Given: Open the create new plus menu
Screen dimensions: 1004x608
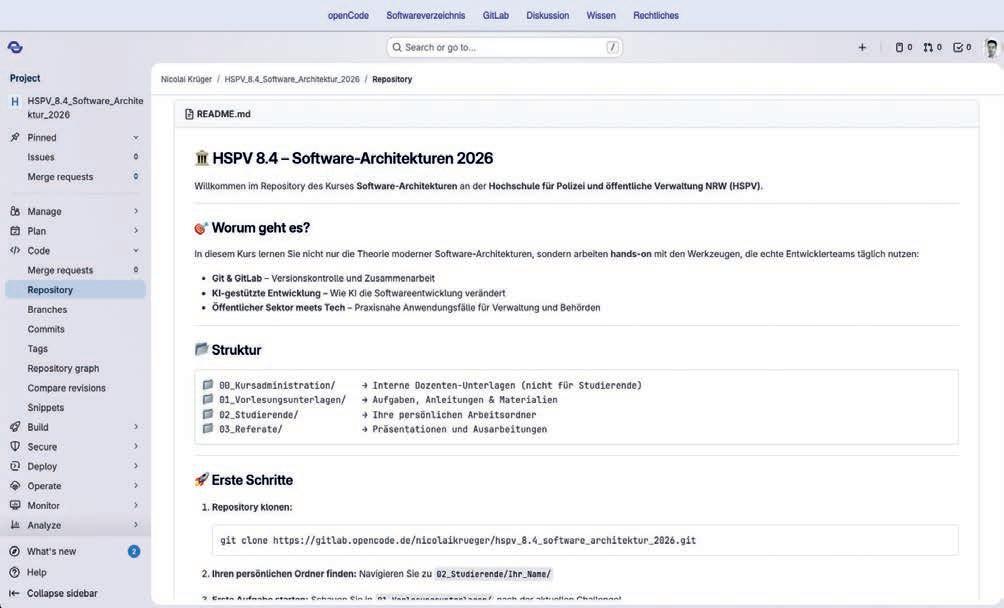Looking at the screenshot, I should pos(862,47).
